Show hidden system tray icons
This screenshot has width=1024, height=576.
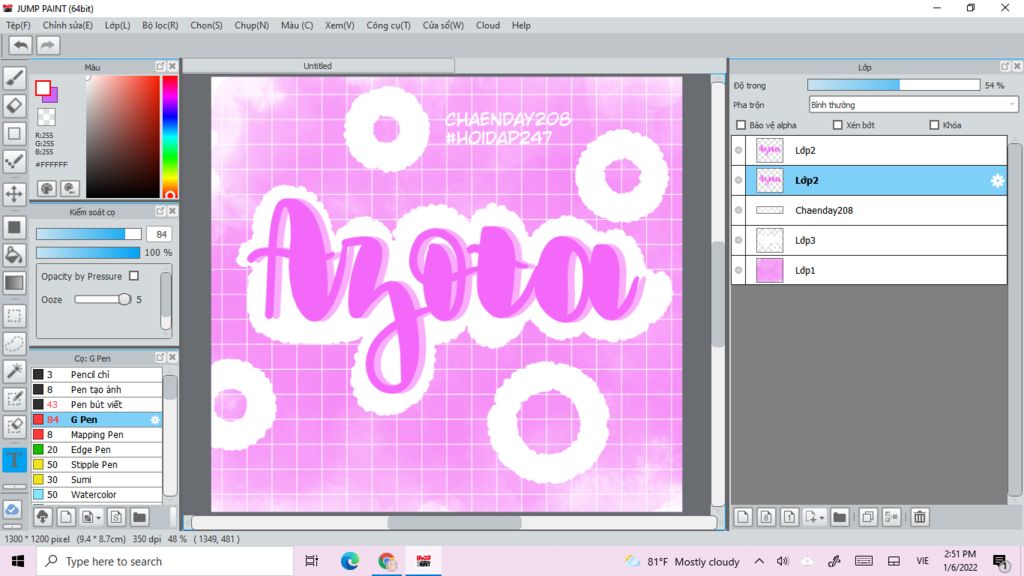[759, 561]
